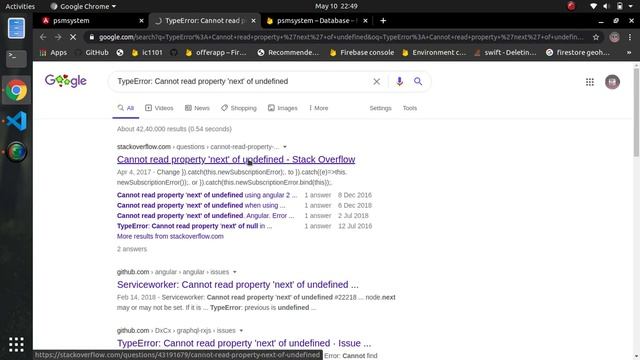Show all applications grid in the dock
This screenshot has width=640, height=360.
[x=16, y=345]
